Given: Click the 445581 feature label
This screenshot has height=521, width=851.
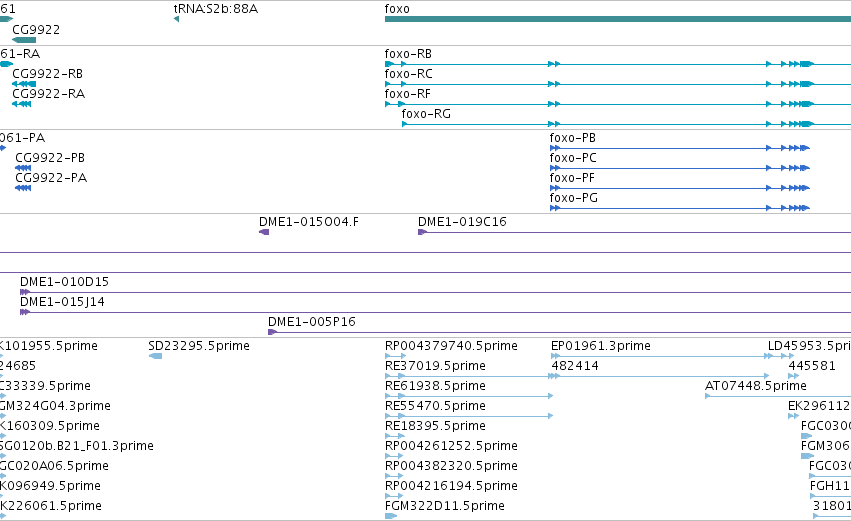Looking at the screenshot, I should point(812,366).
